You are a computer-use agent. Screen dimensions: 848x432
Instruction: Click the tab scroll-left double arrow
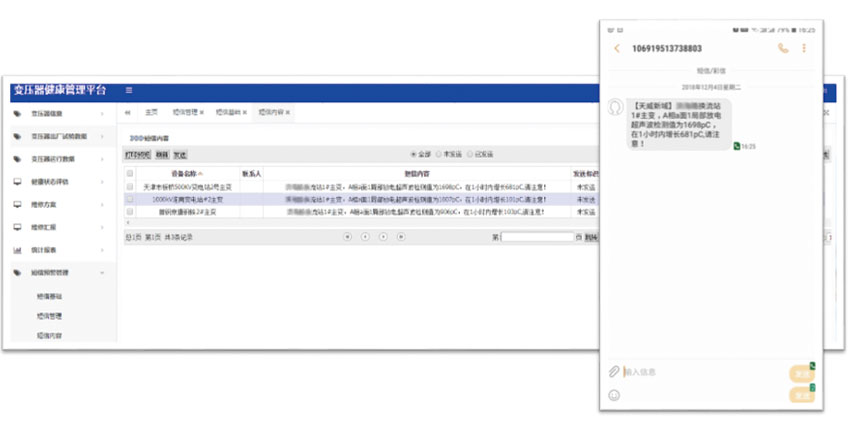pyautogui.click(x=127, y=112)
